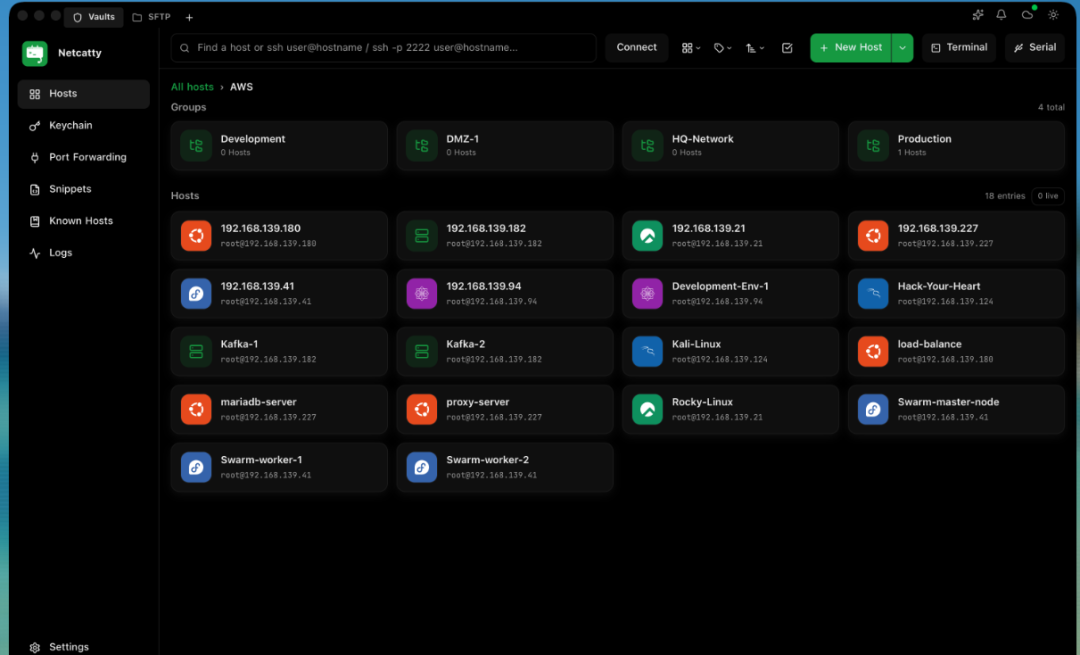Open the sort order dropdown

point(755,48)
